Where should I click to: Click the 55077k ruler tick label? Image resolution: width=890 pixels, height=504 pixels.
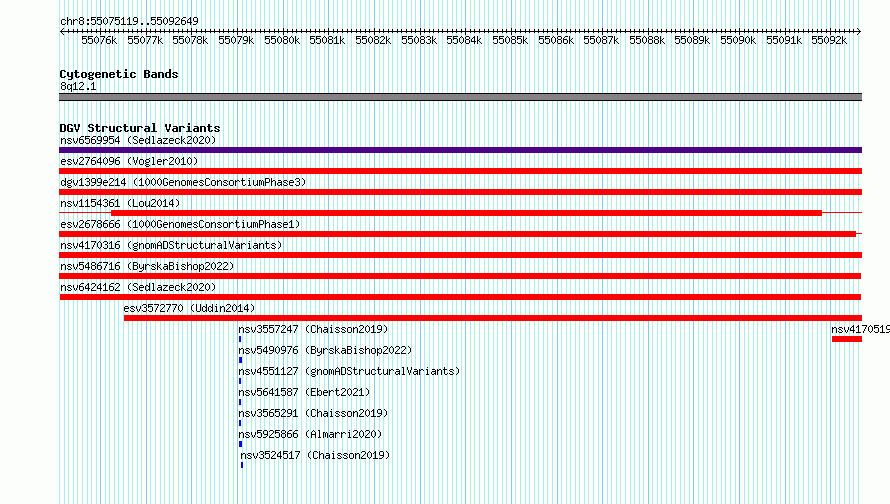click(145, 40)
